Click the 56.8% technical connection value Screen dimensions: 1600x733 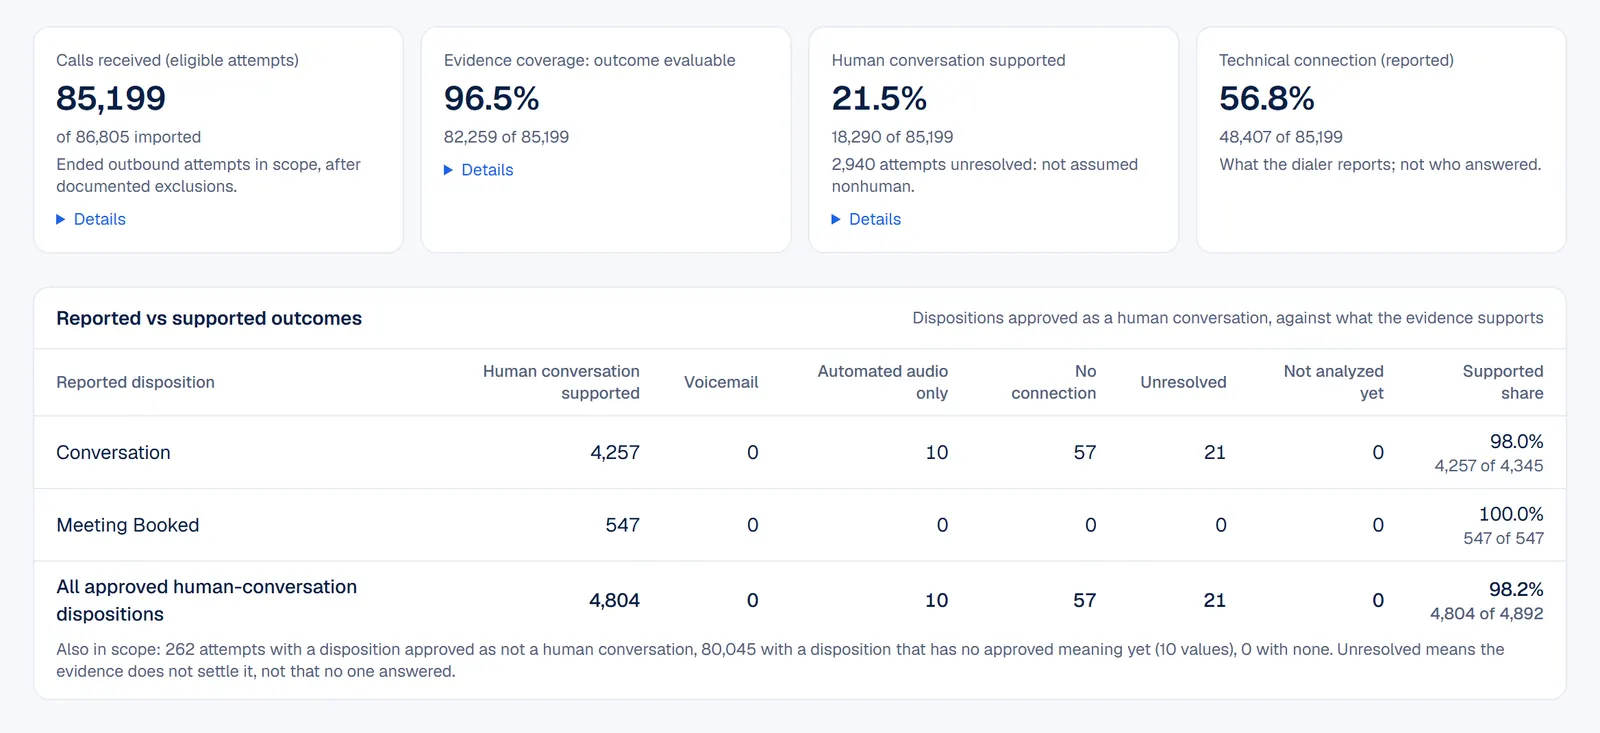(x=1267, y=98)
